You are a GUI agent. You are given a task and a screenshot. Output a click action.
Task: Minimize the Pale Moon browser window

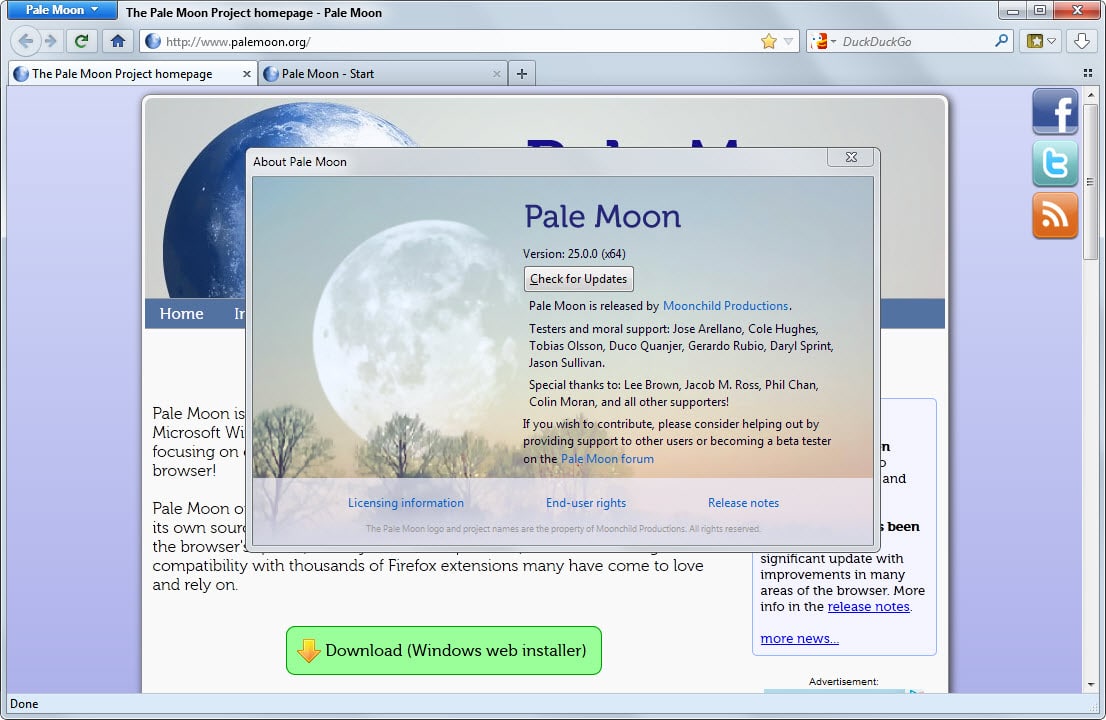[1013, 11]
